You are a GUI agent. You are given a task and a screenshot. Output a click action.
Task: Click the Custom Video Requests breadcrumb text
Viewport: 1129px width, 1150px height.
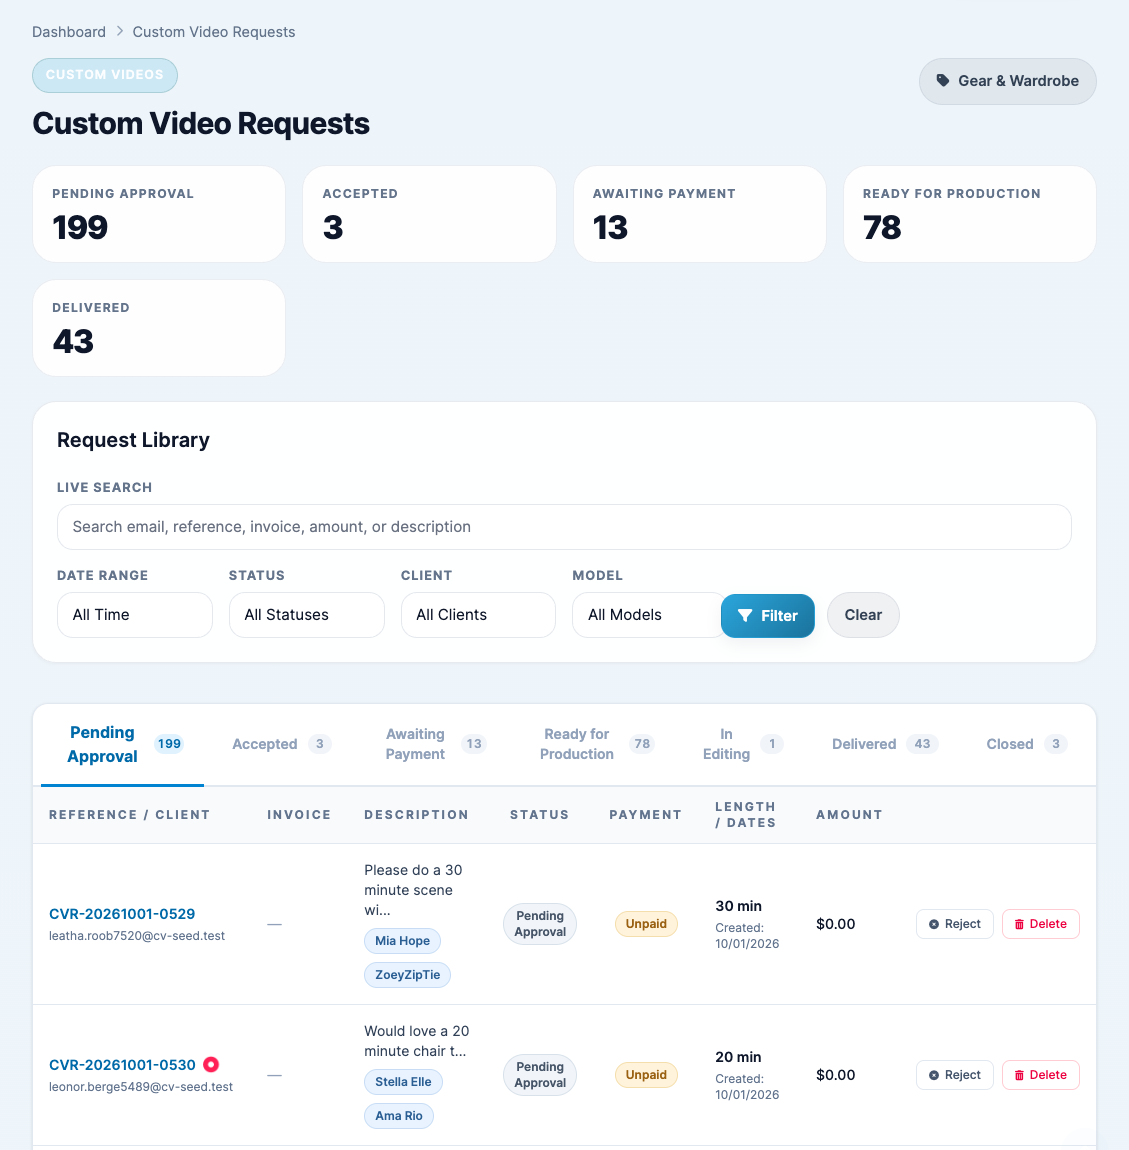point(213,32)
